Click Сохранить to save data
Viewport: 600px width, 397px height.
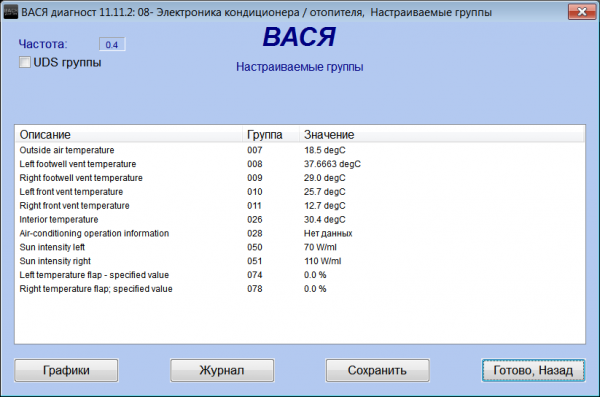pyautogui.click(x=377, y=370)
